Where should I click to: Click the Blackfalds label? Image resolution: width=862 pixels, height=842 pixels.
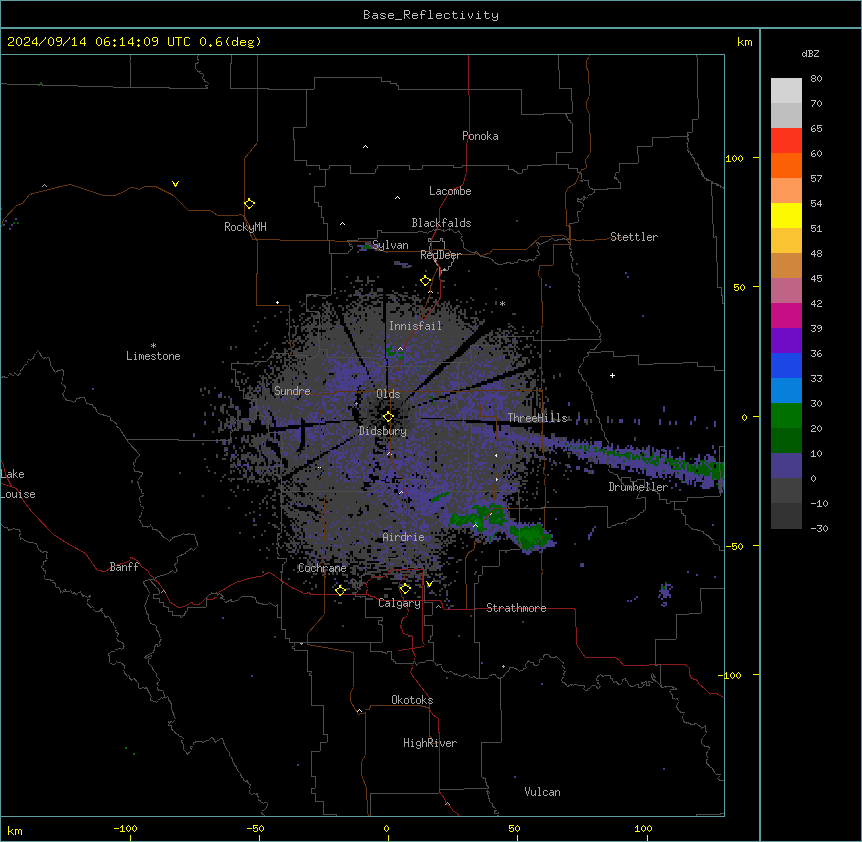click(x=441, y=223)
